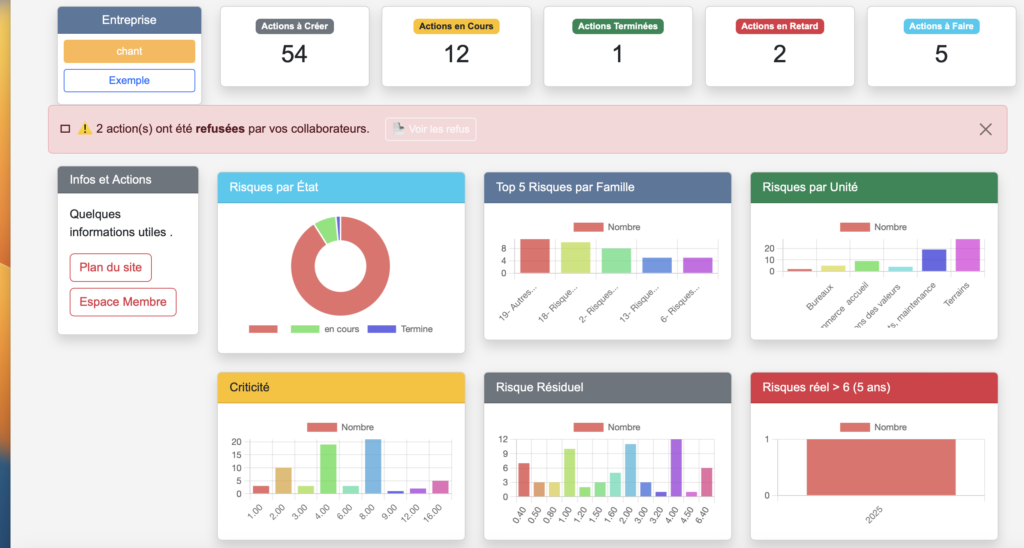Select the orange 'chant' company button
The width and height of the screenshot is (1024, 548).
click(129, 51)
